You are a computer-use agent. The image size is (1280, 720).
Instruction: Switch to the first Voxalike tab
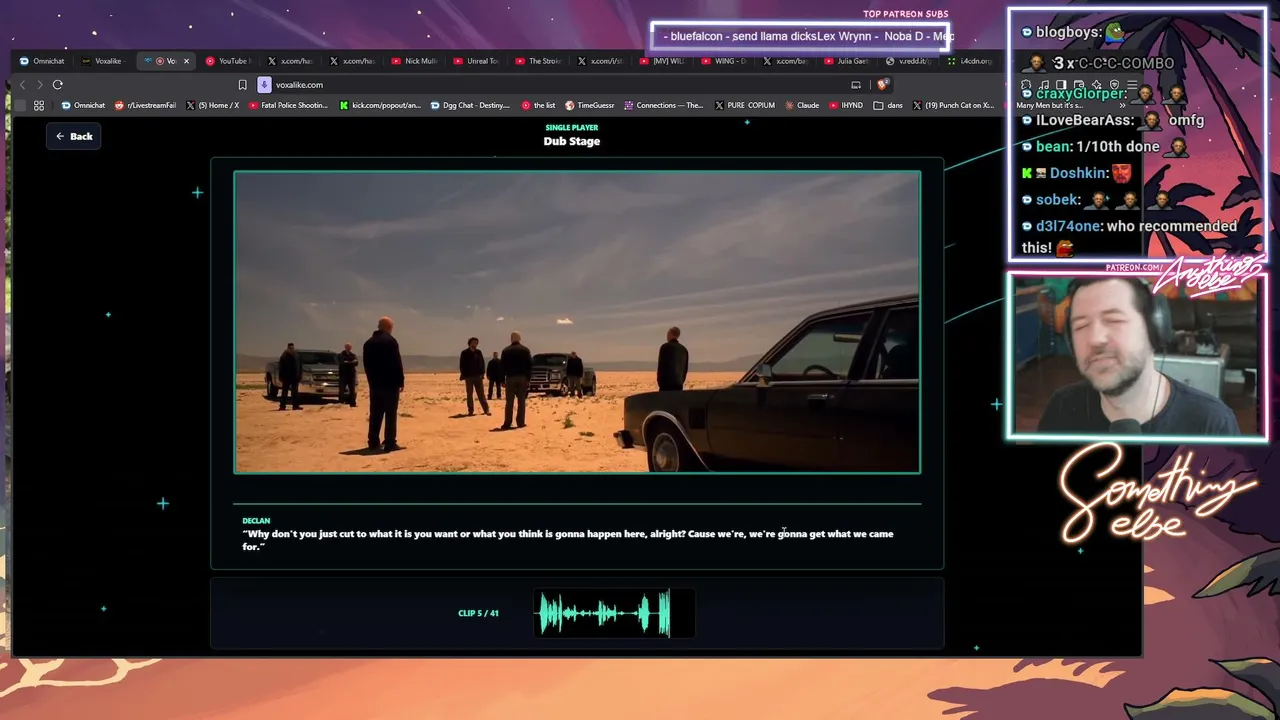tap(103, 61)
